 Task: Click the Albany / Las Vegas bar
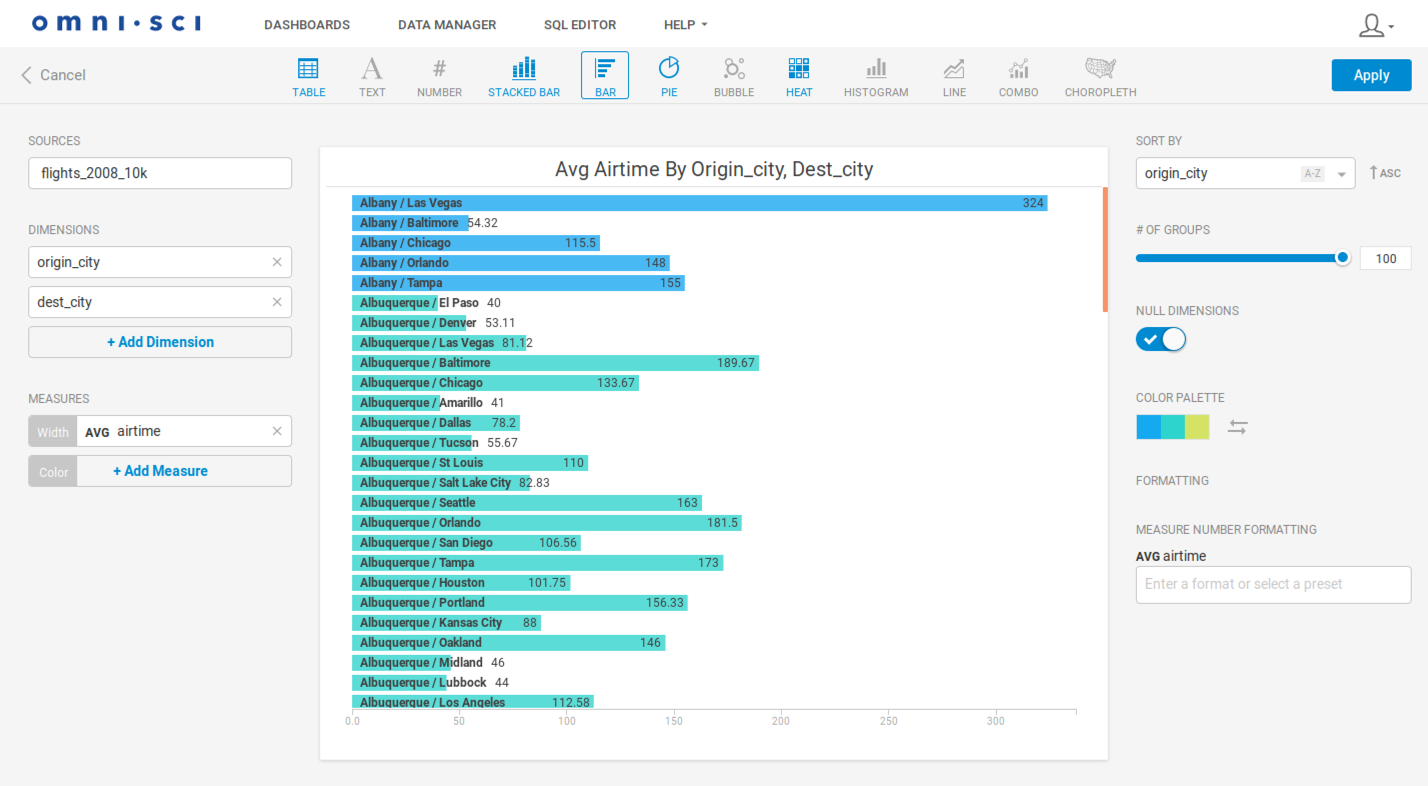[699, 203]
